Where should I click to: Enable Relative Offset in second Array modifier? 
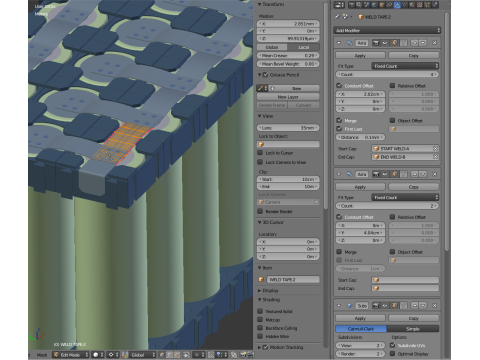point(392,217)
